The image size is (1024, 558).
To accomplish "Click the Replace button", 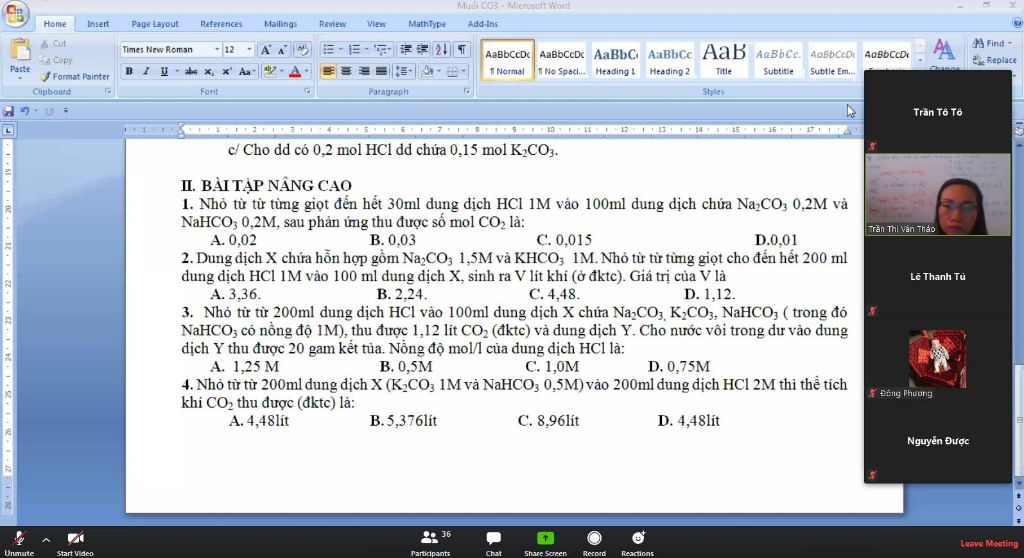I will (x=994, y=60).
